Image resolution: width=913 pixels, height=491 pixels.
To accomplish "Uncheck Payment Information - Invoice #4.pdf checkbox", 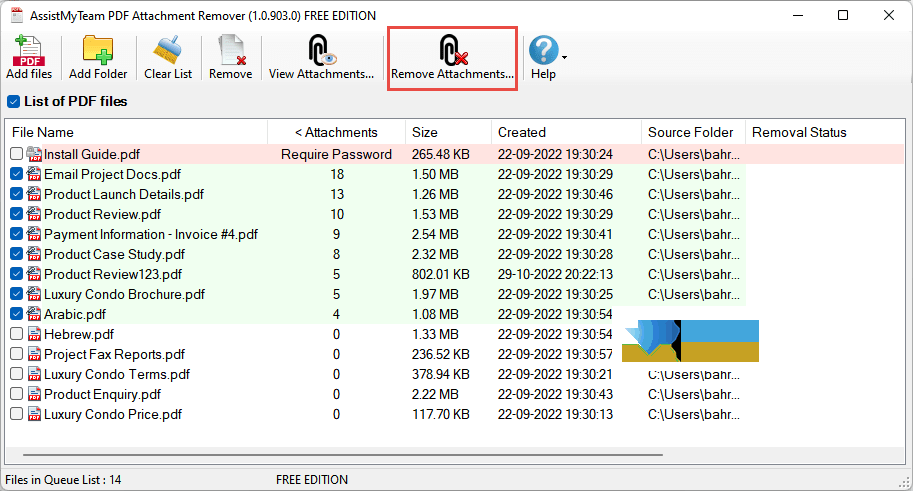I will coord(16,234).
